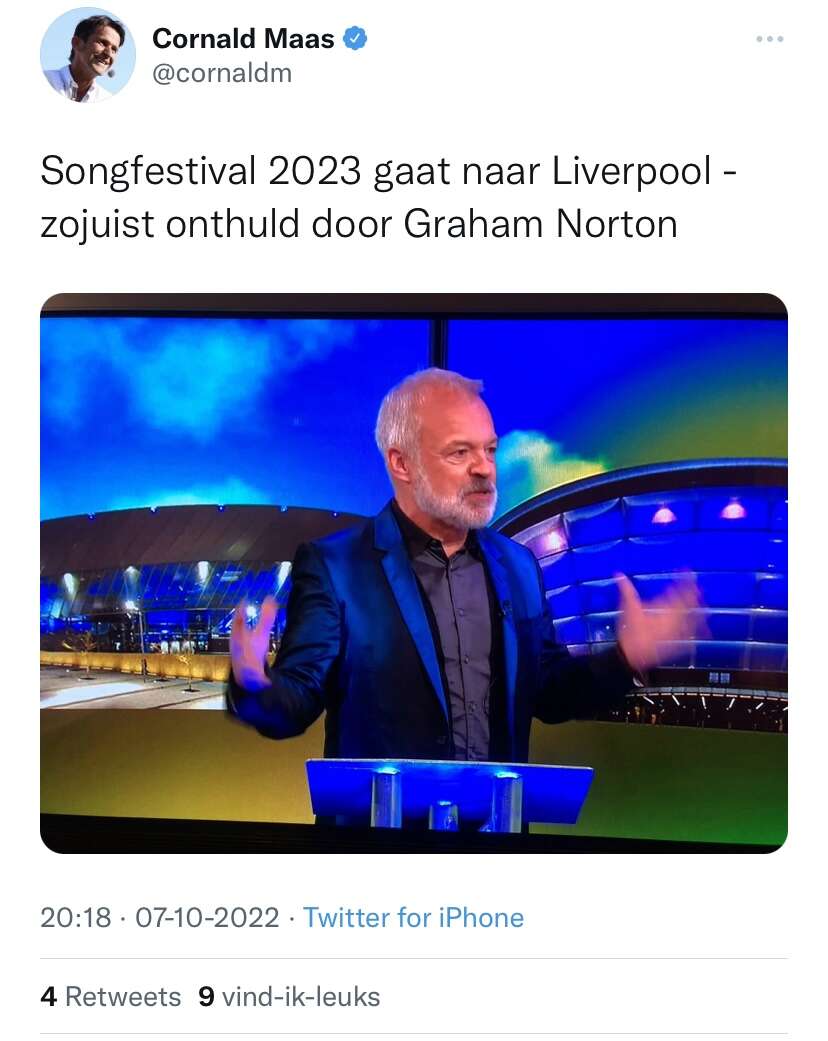View the 9 vind-ik-leuks list
Image resolution: width=828 pixels, height=1041 pixels.
(289, 996)
